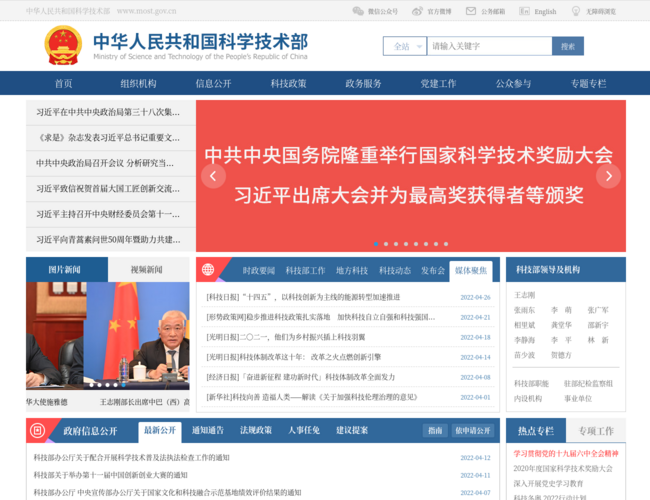Open article [科技日报]“十四五”，以科技创新为主线
This screenshot has width=650, height=500.
pos(303,297)
